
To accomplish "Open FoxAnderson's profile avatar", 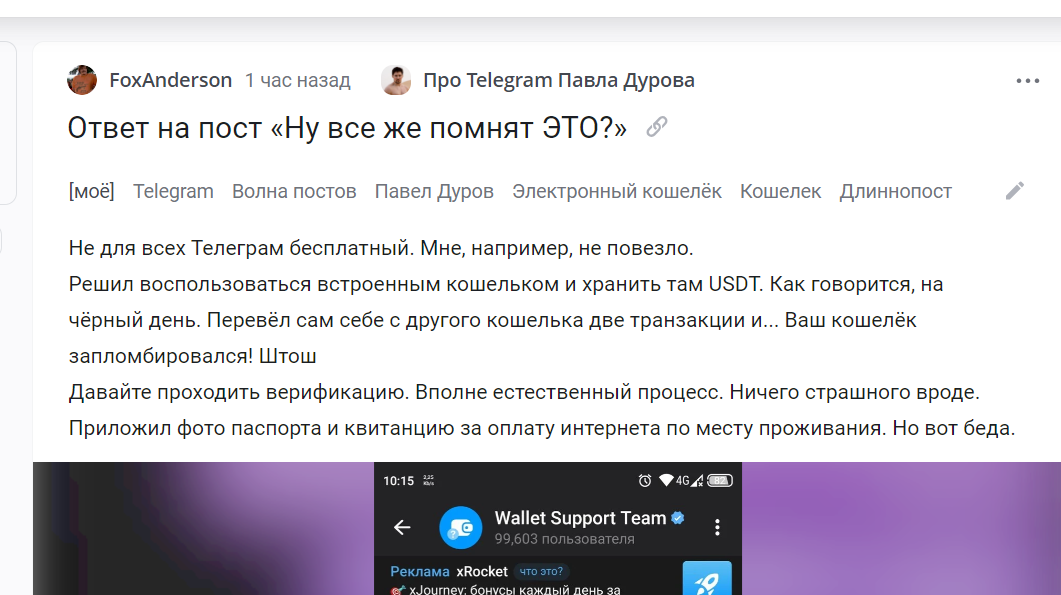I will (x=82, y=80).
